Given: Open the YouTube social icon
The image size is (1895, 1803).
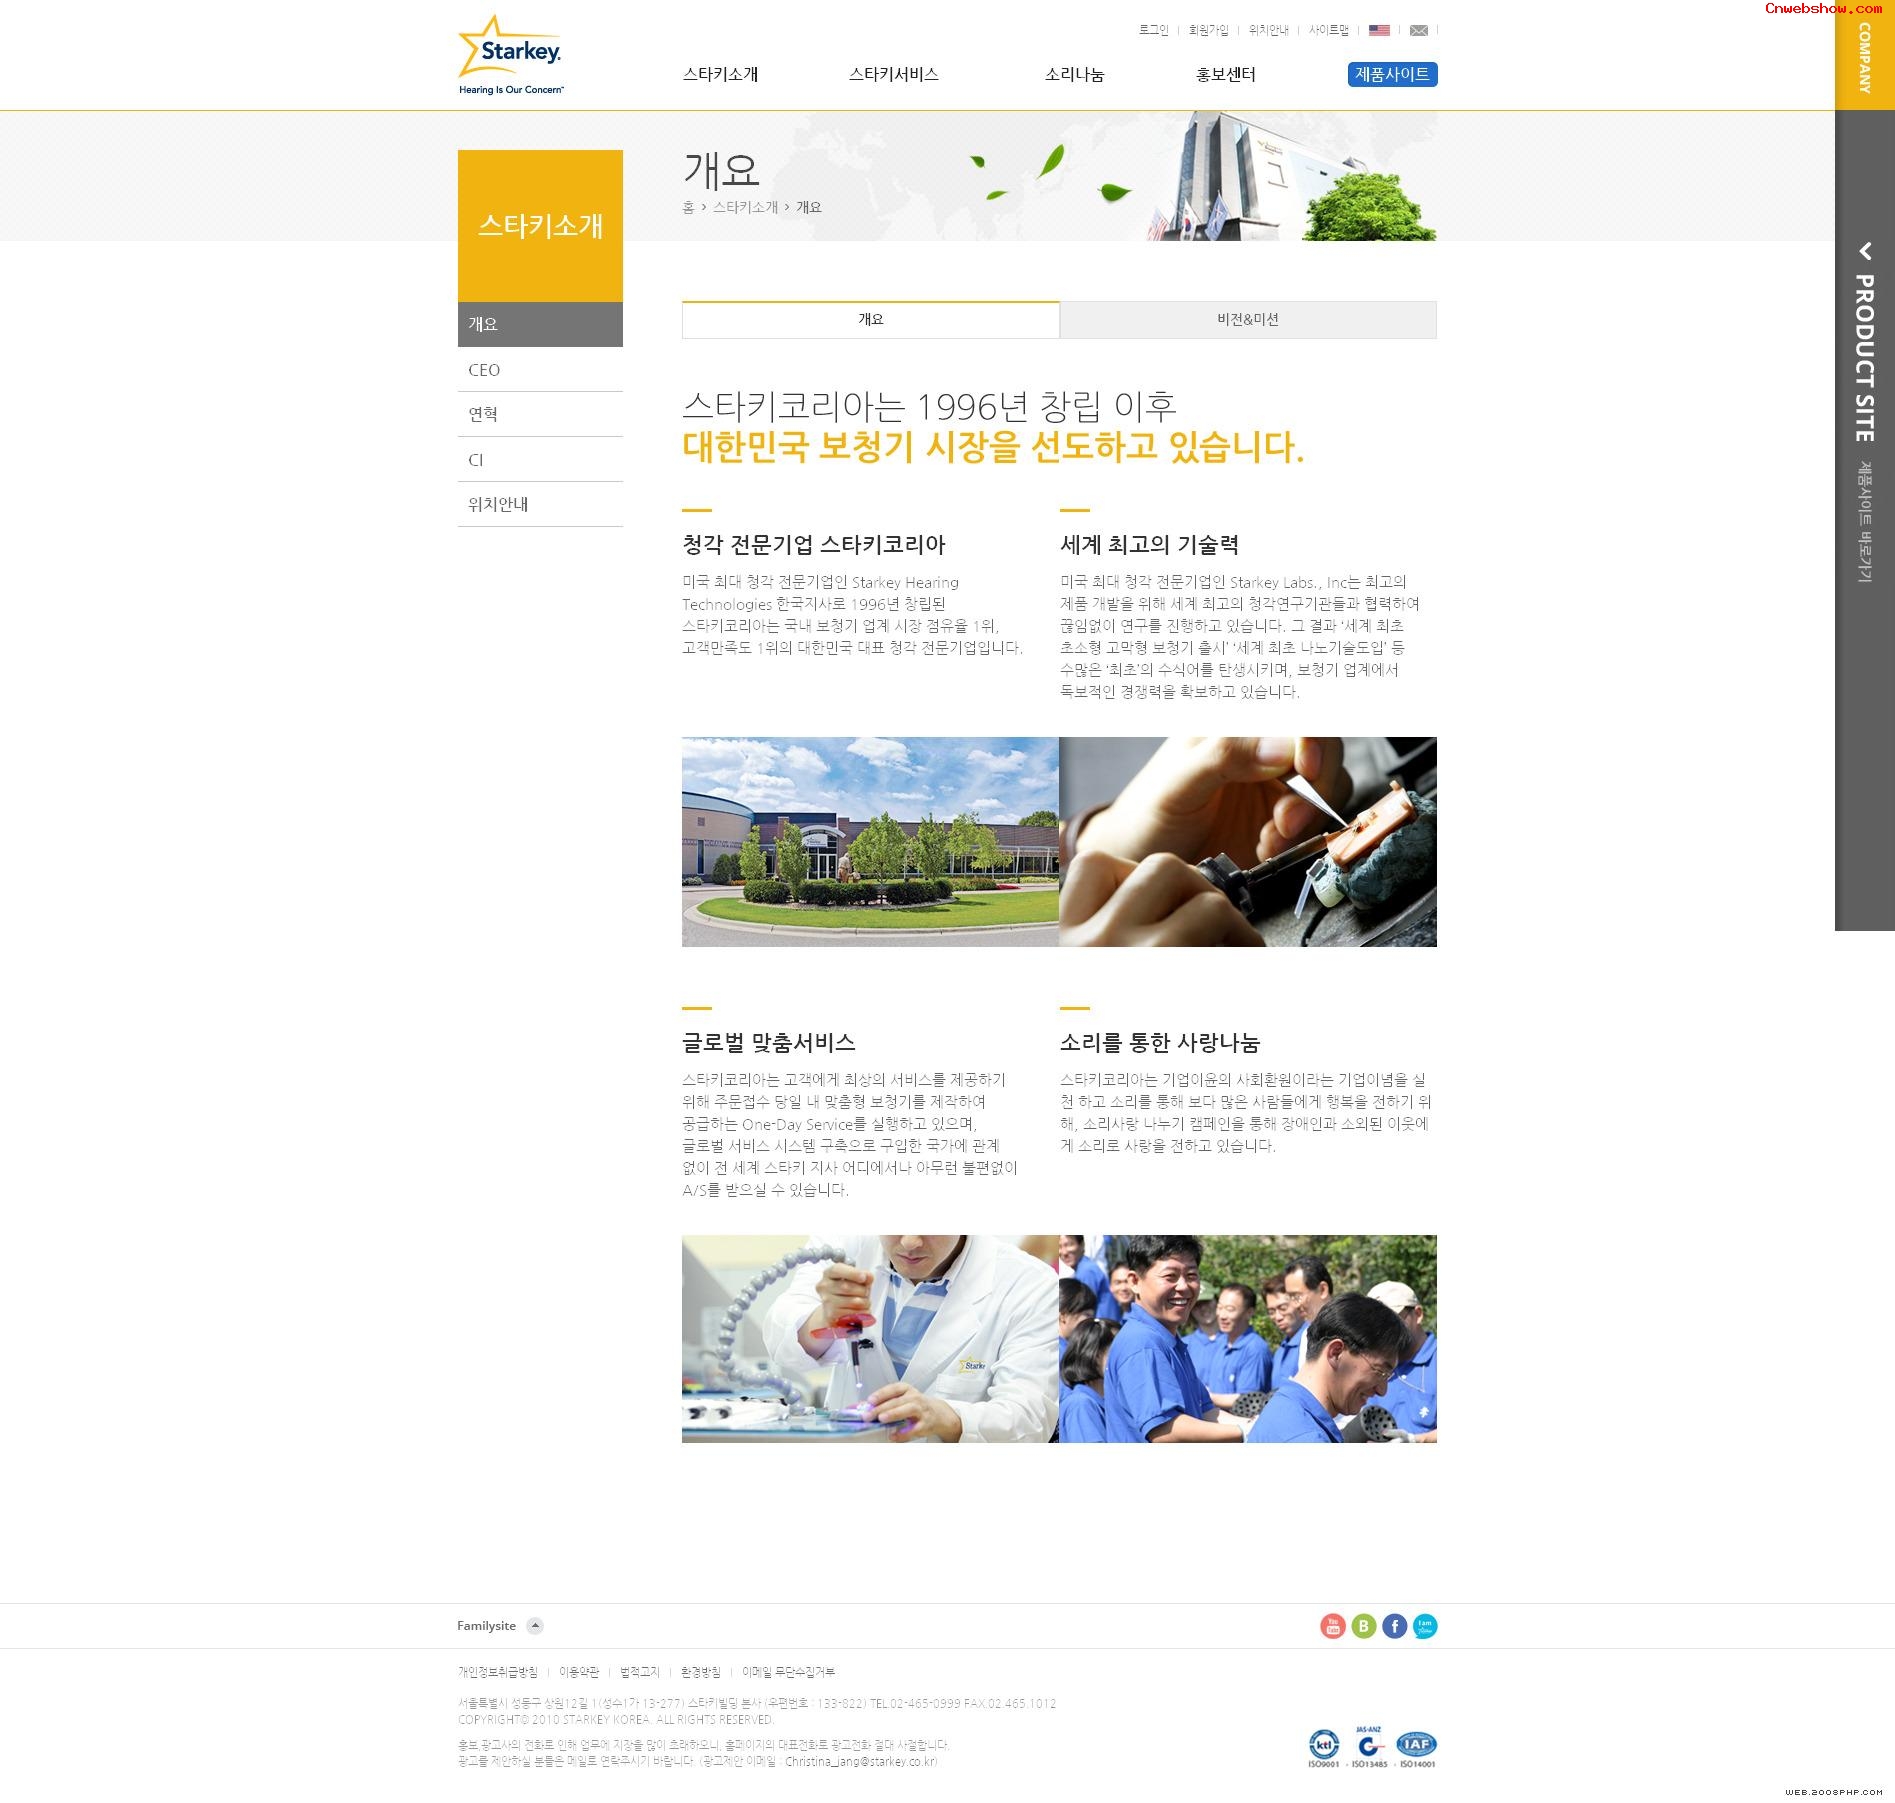Looking at the screenshot, I should (x=1332, y=1626).
